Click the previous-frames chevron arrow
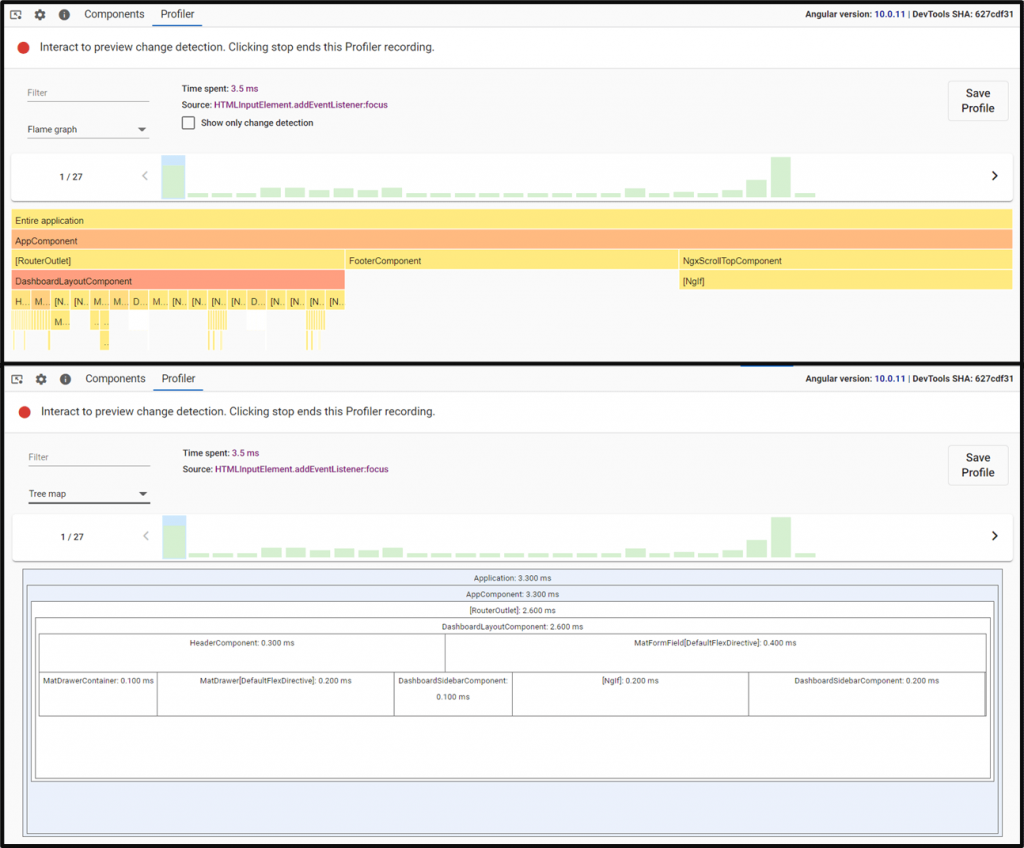1024x848 pixels. [x=145, y=175]
